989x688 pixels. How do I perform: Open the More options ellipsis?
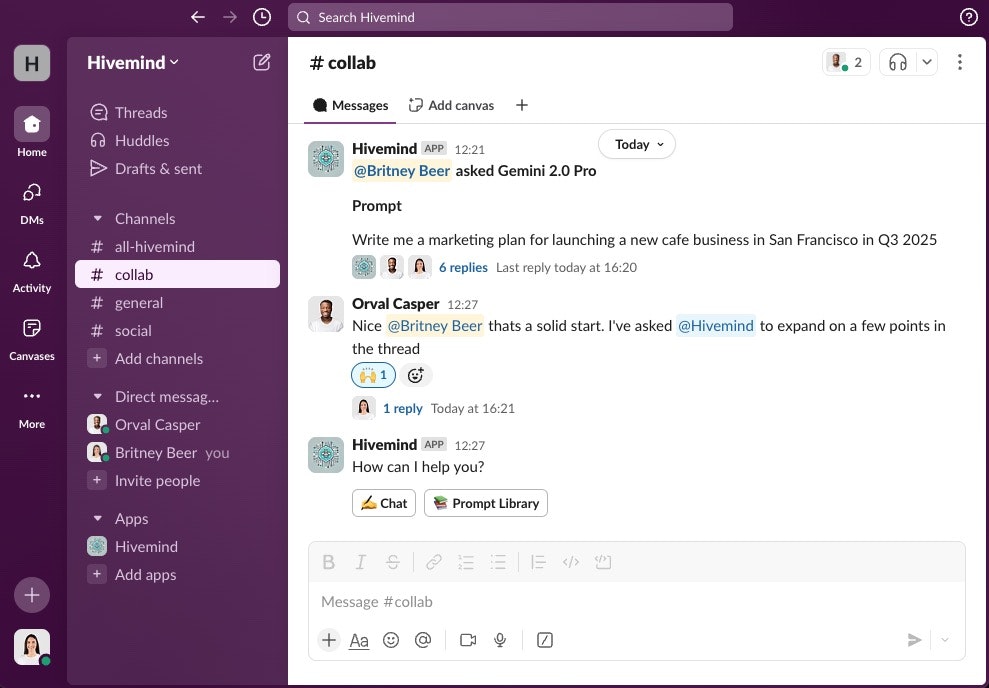[32, 408]
